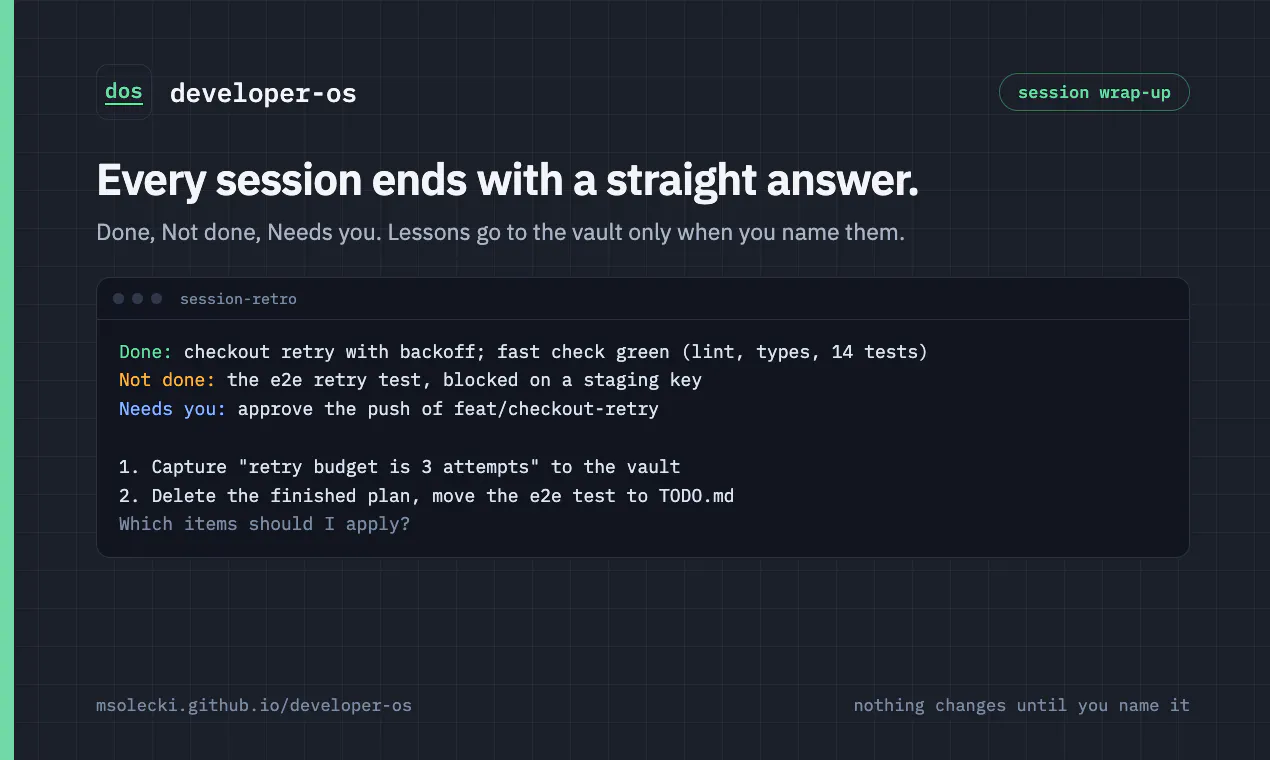Click the Which items should I apply prompt
1270x760 pixels.
pyautogui.click(x=265, y=524)
